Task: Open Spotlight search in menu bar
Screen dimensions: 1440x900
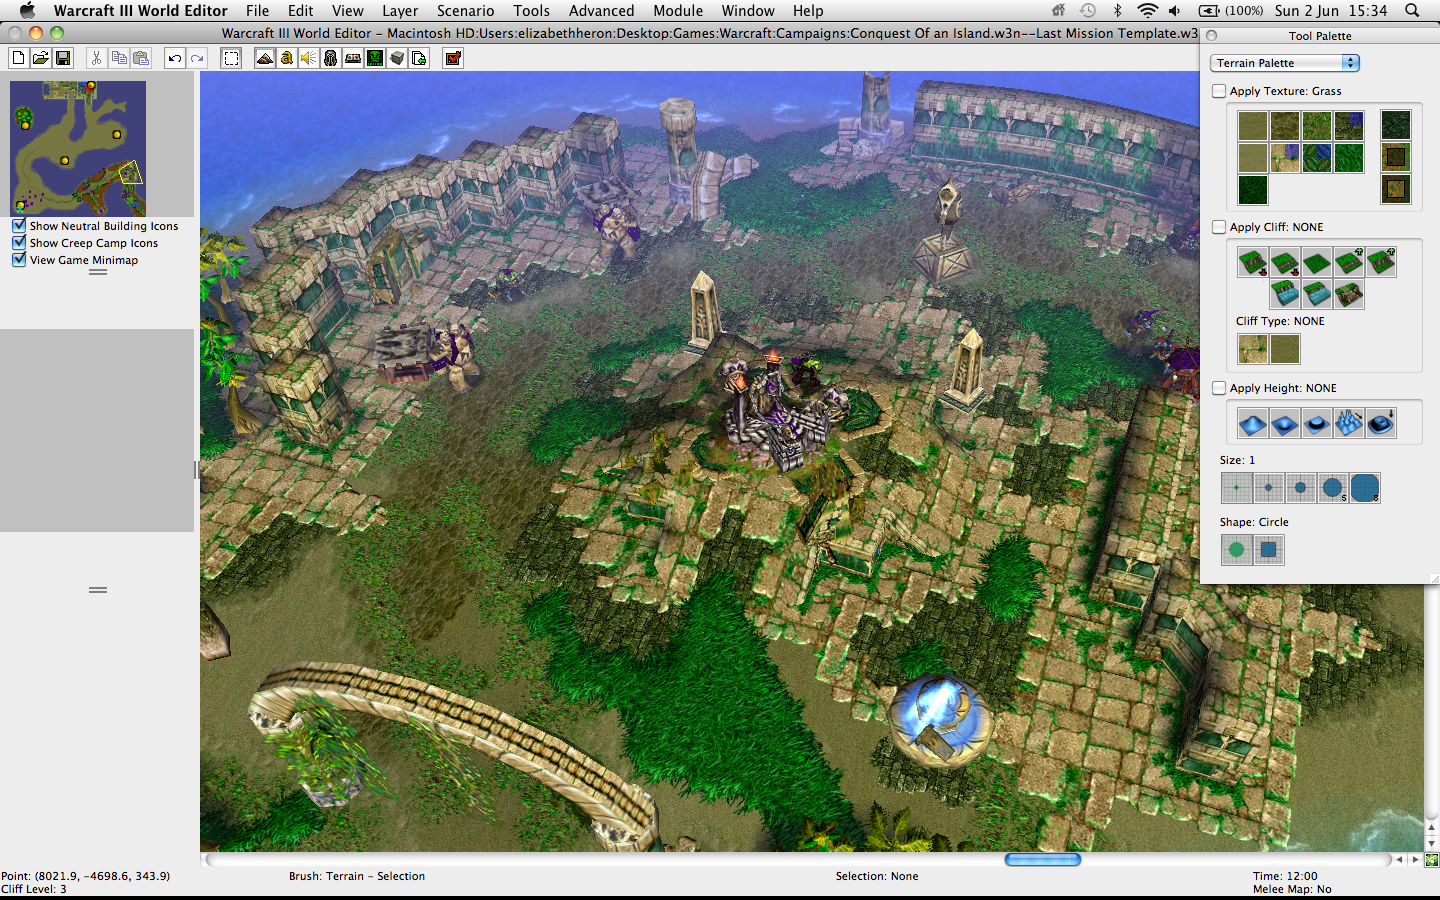Action: [1412, 11]
